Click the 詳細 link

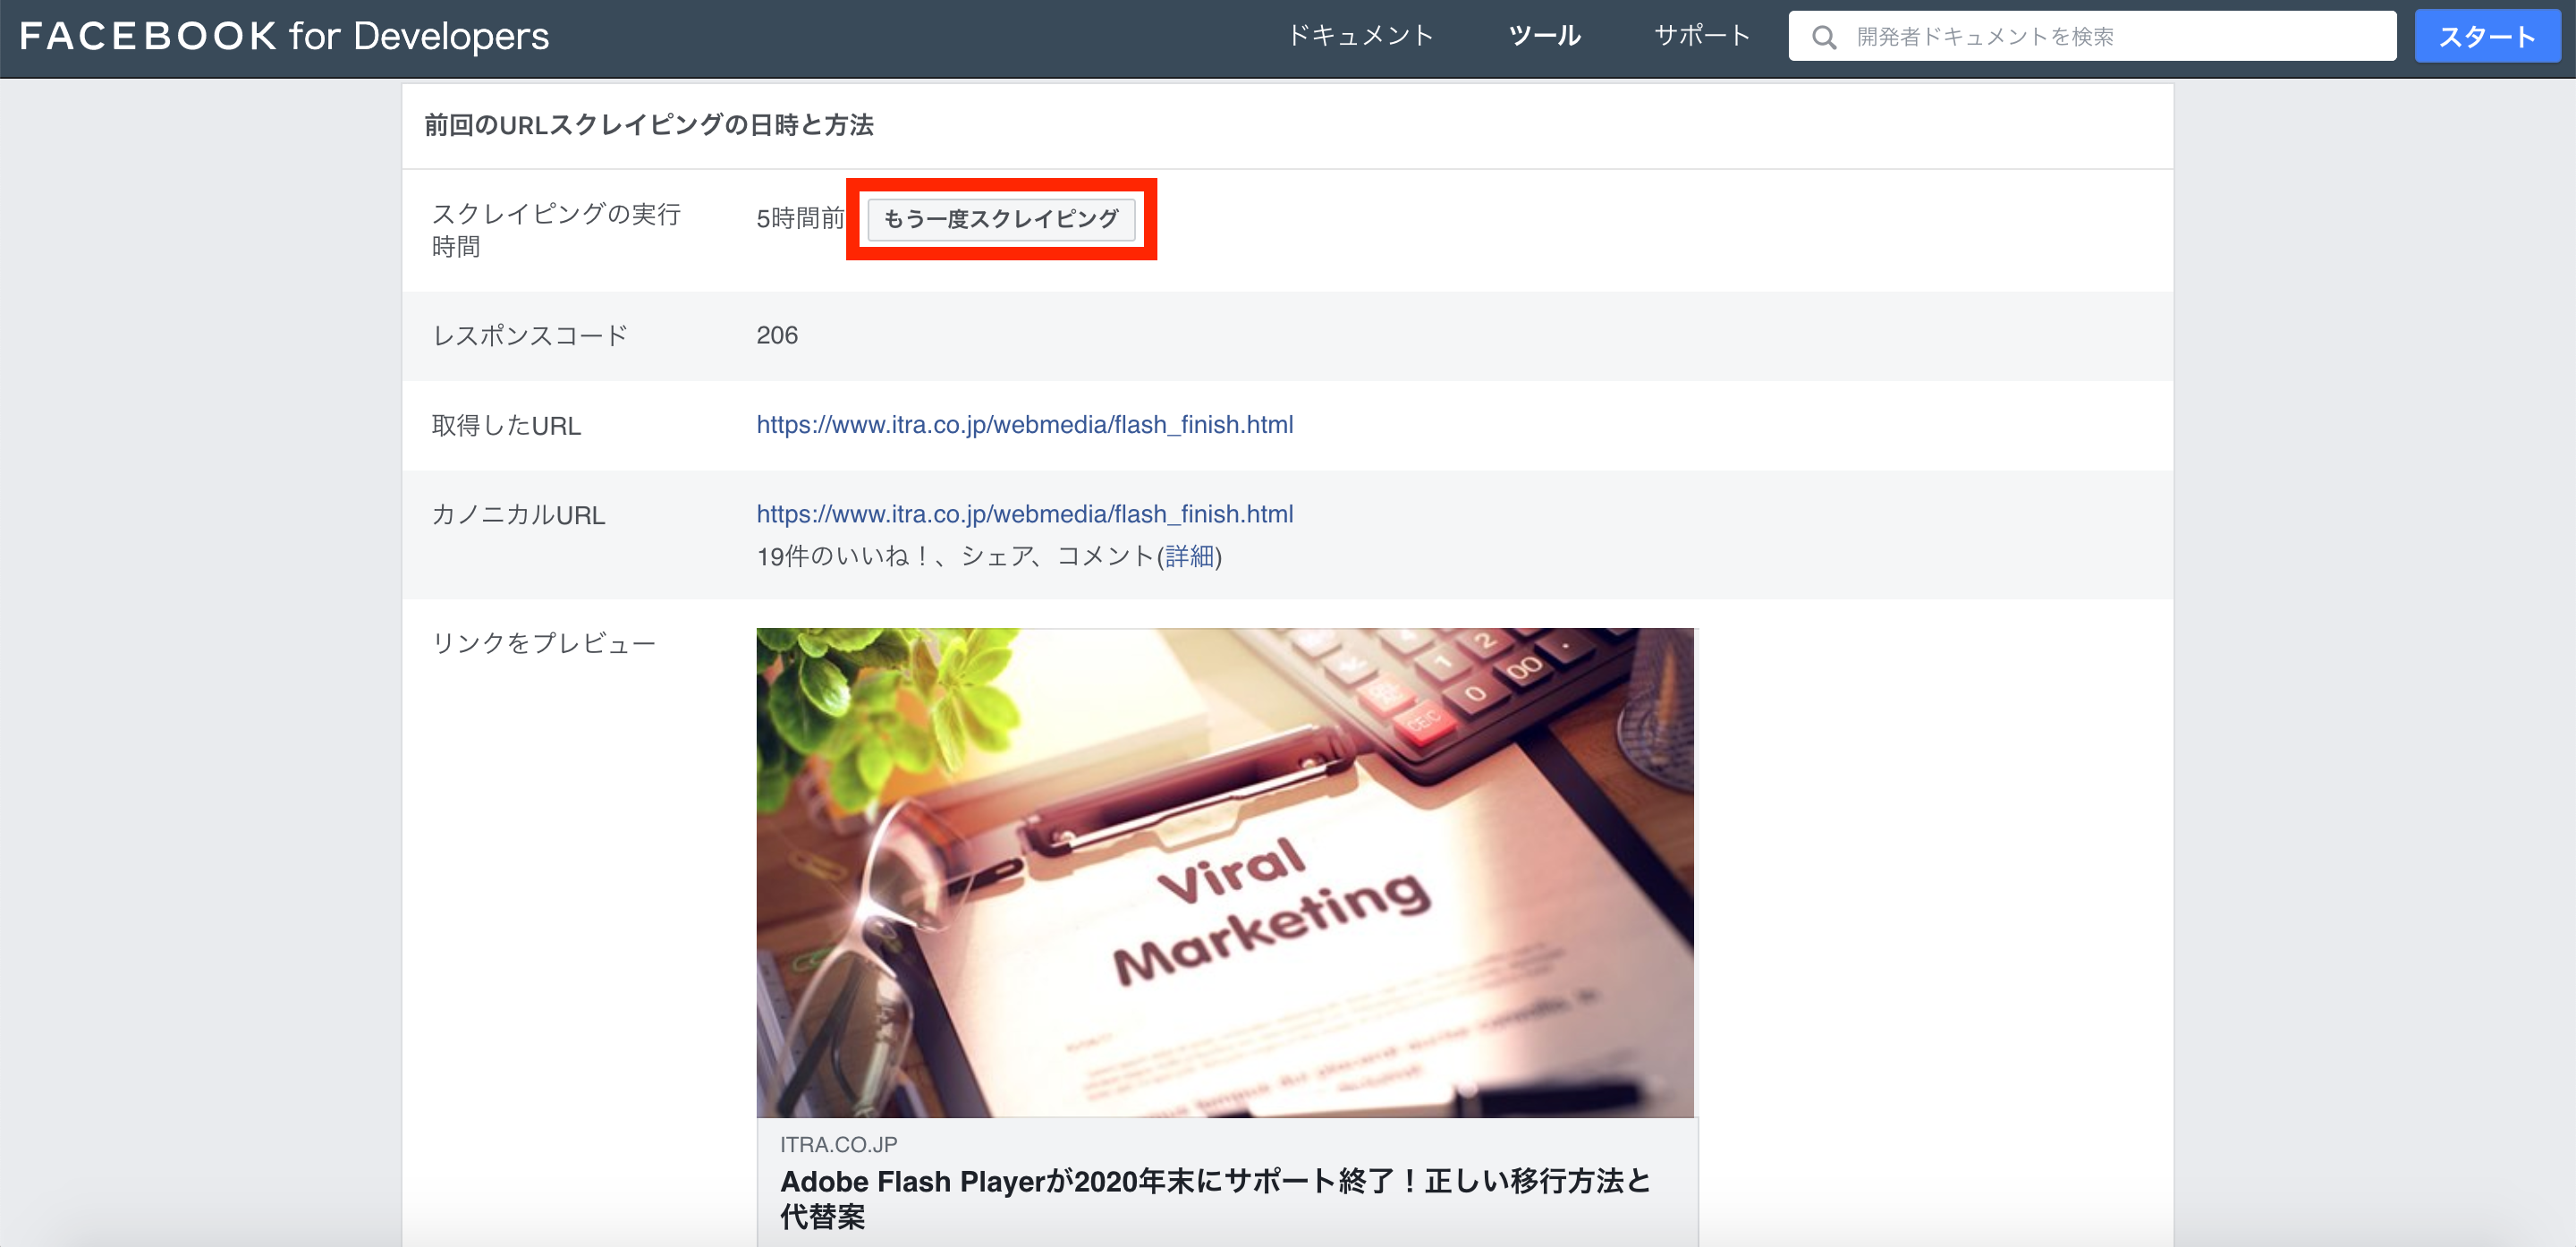click(1189, 556)
